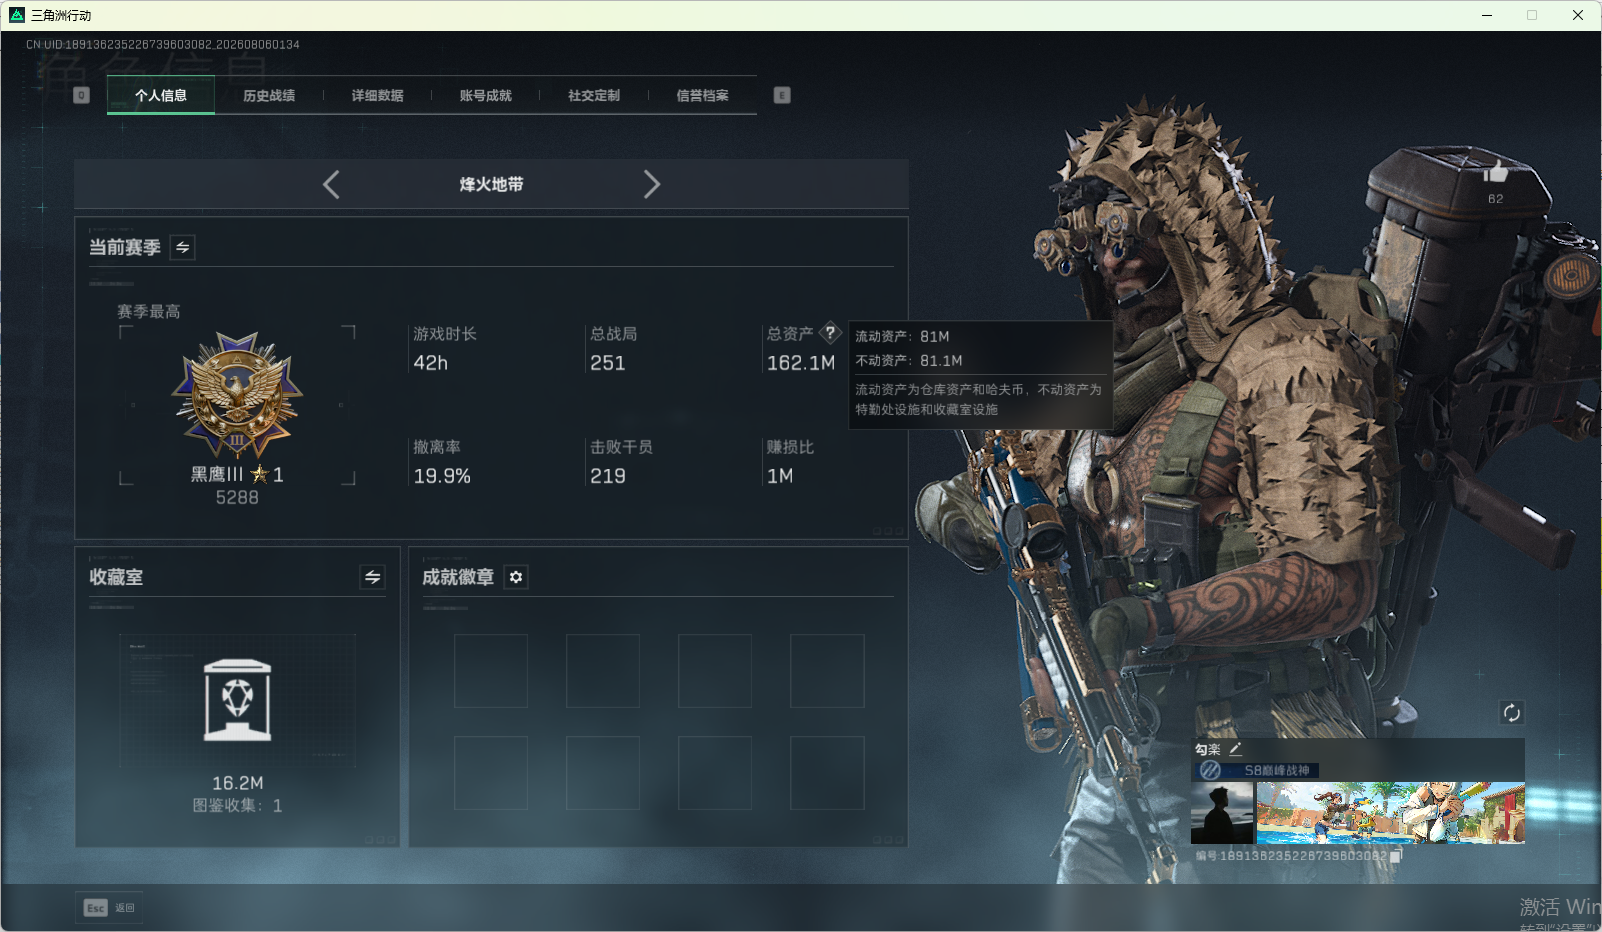Click the CN UID text at top left

click(163, 45)
